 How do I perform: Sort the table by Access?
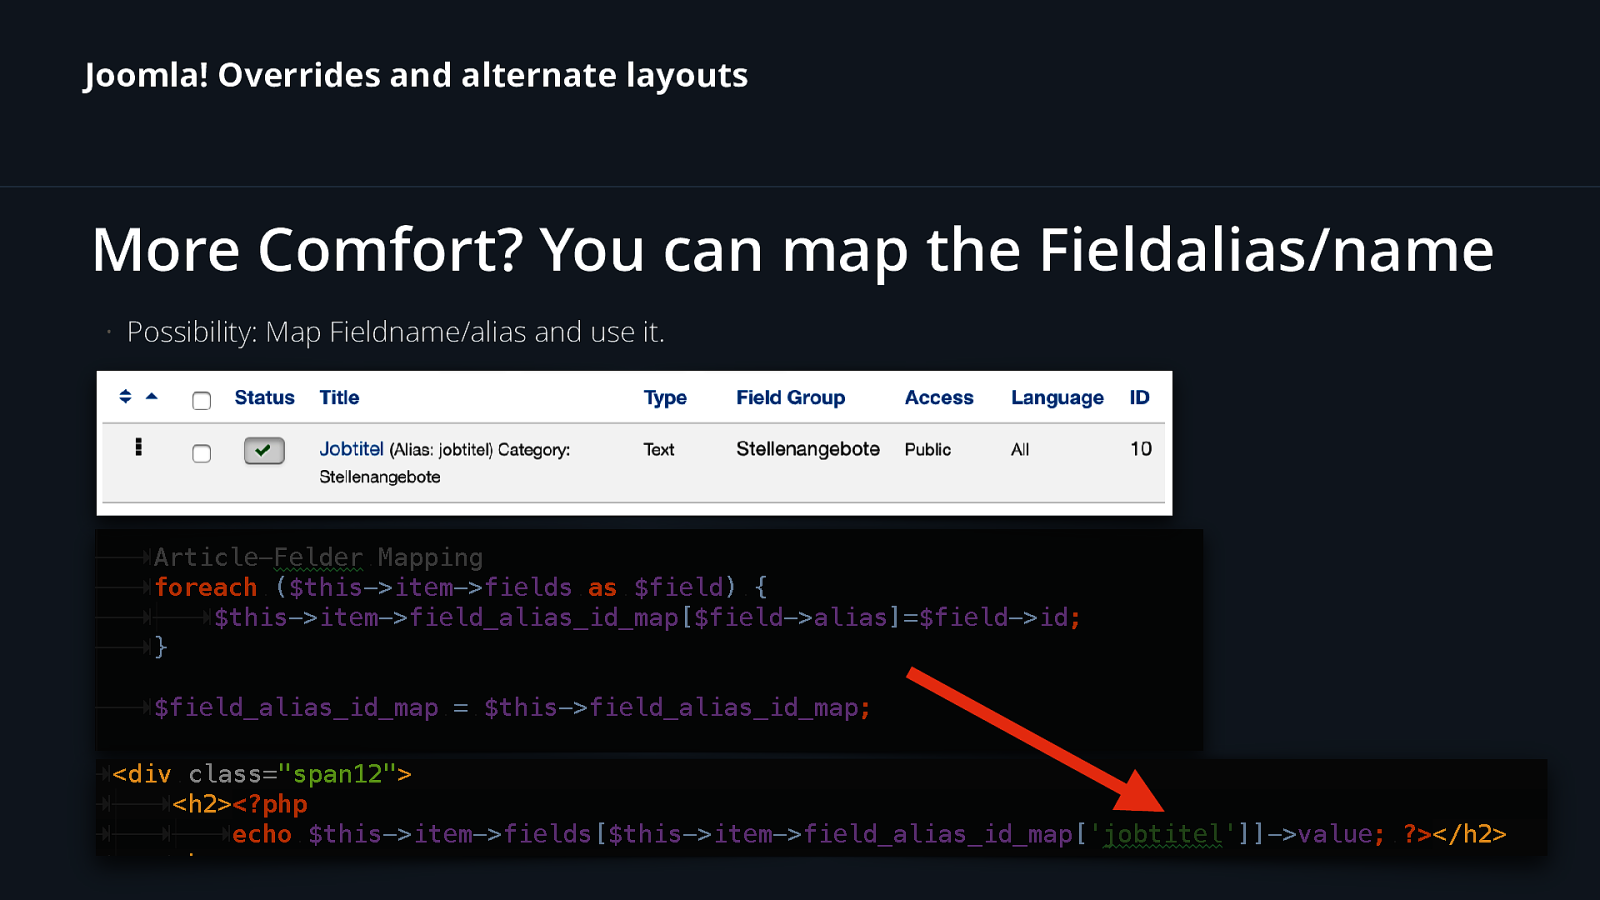(x=939, y=397)
